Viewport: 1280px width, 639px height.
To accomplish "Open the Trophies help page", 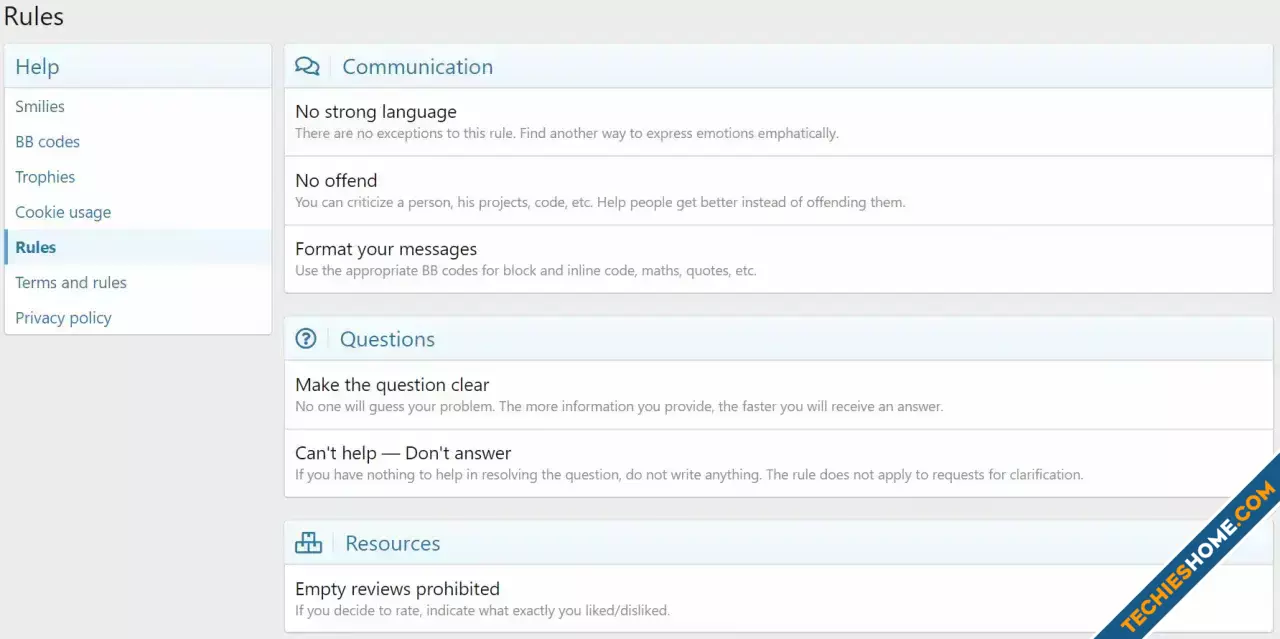I will pyautogui.click(x=45, y=177).
